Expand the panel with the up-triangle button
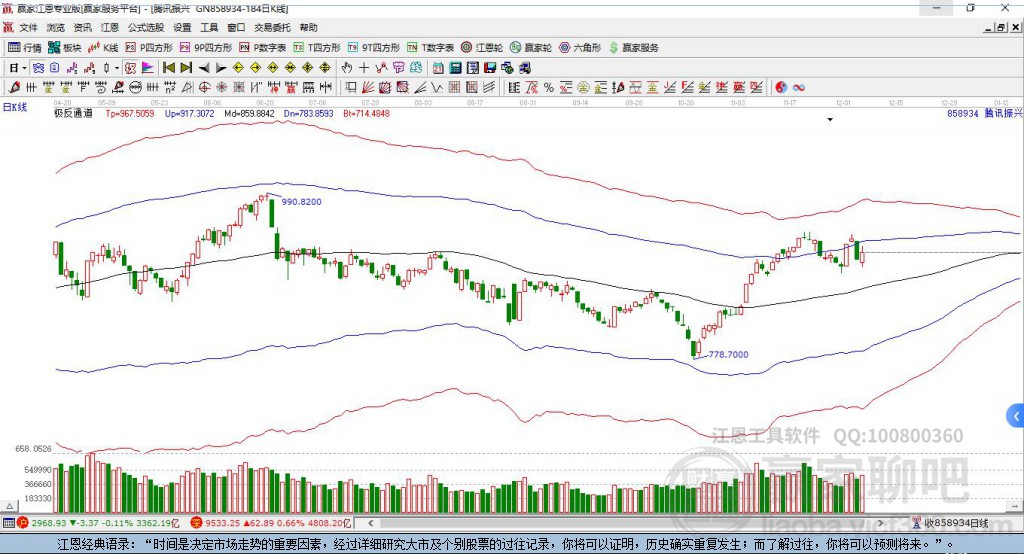This screenshot has width=1024, height=554. coord(9,506)
